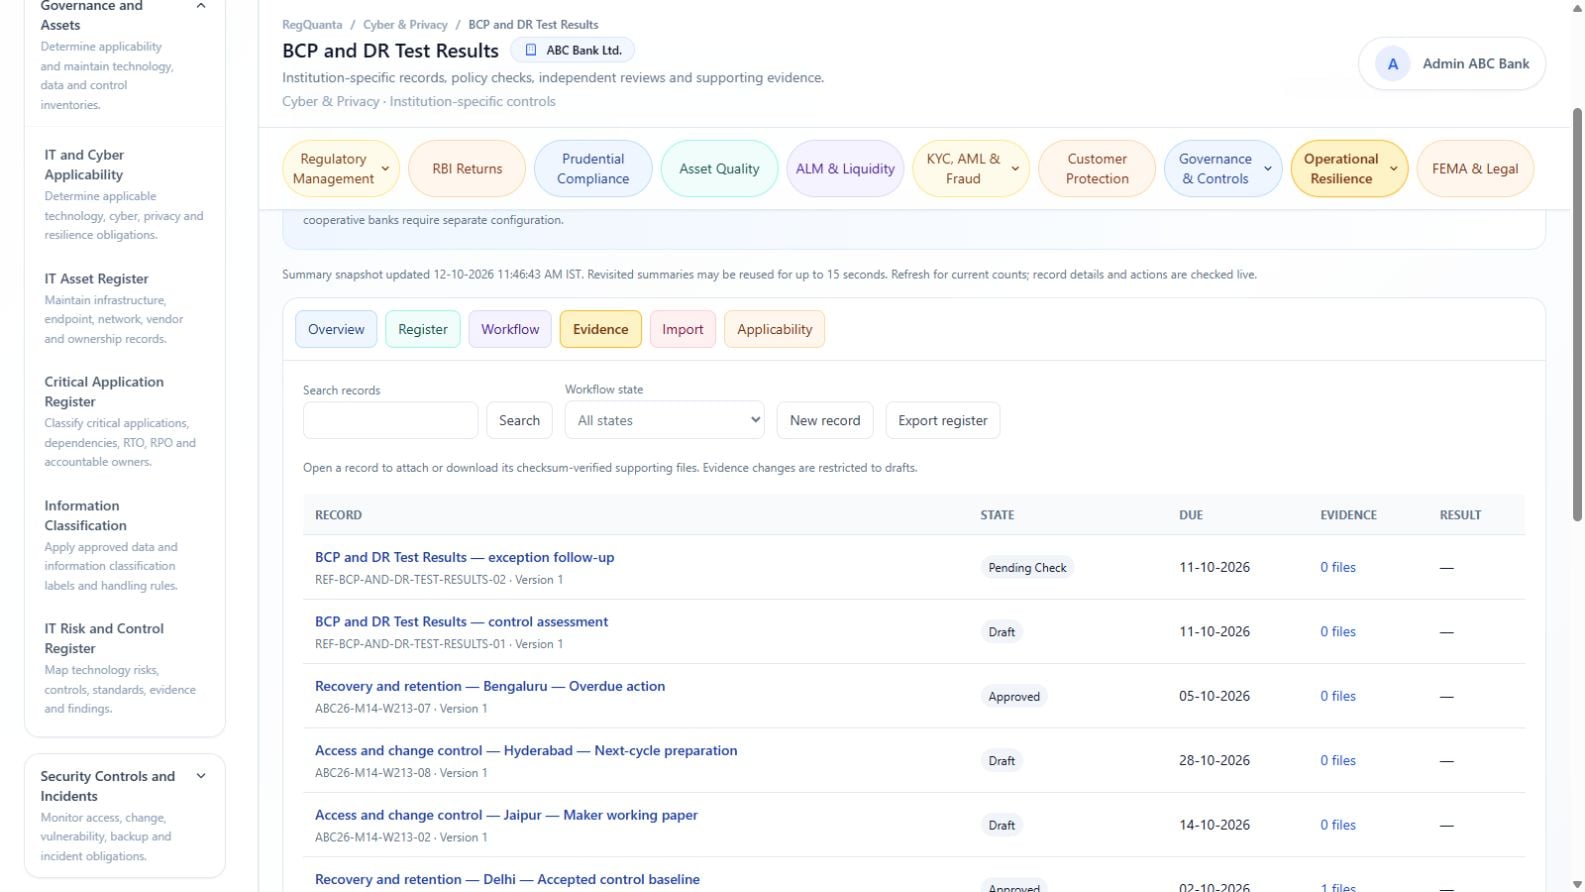Collapse the Governance and Assets section

click(201, 6)
